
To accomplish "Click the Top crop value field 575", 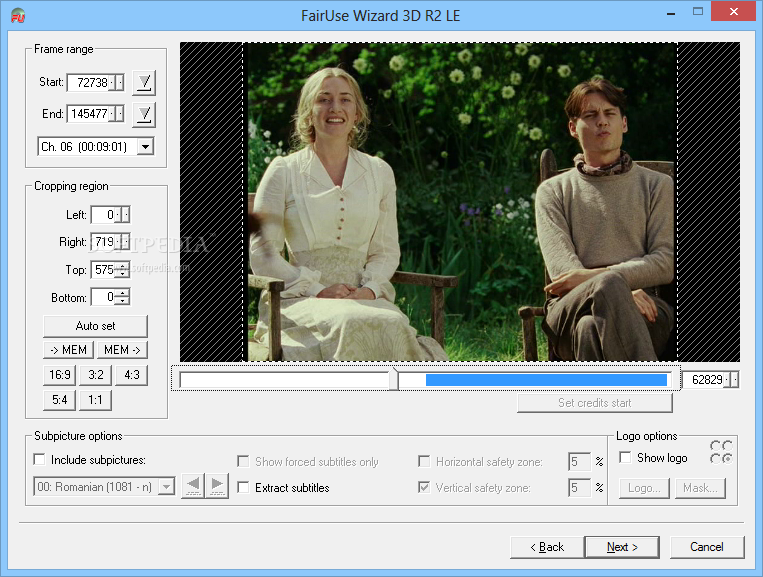I will click(105, 270).
